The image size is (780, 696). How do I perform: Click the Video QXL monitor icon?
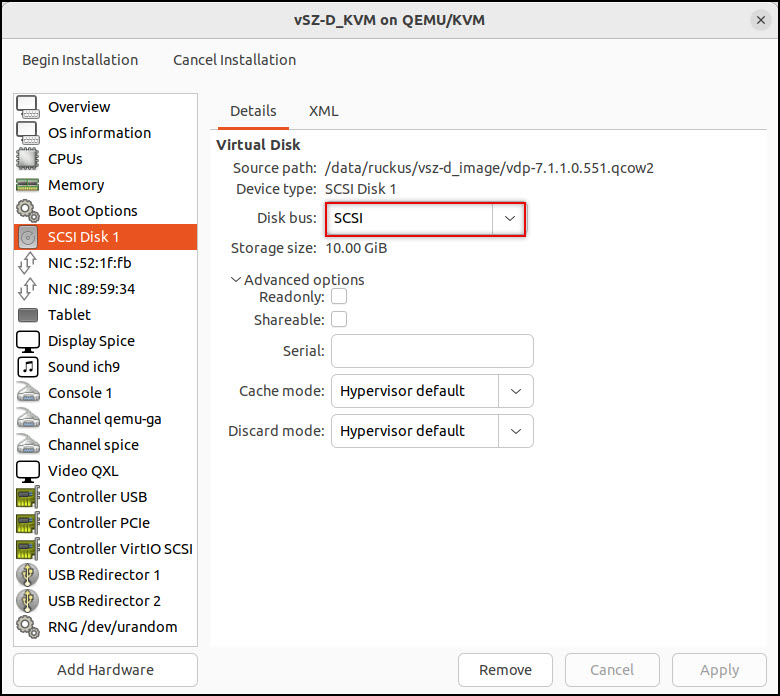[28, 471]
